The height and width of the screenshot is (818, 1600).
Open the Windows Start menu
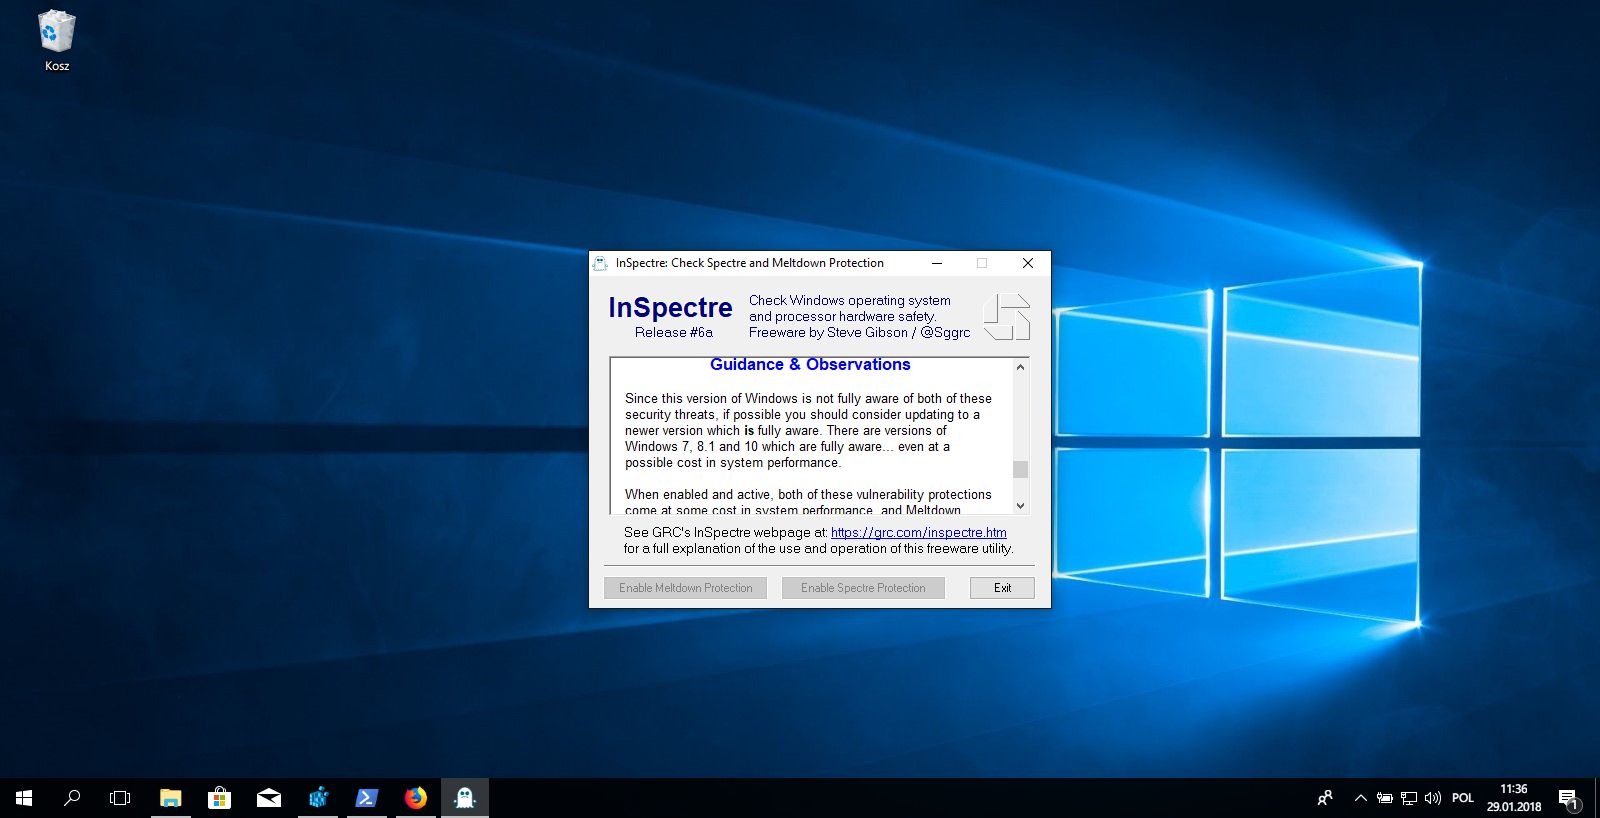pos(24,798)
